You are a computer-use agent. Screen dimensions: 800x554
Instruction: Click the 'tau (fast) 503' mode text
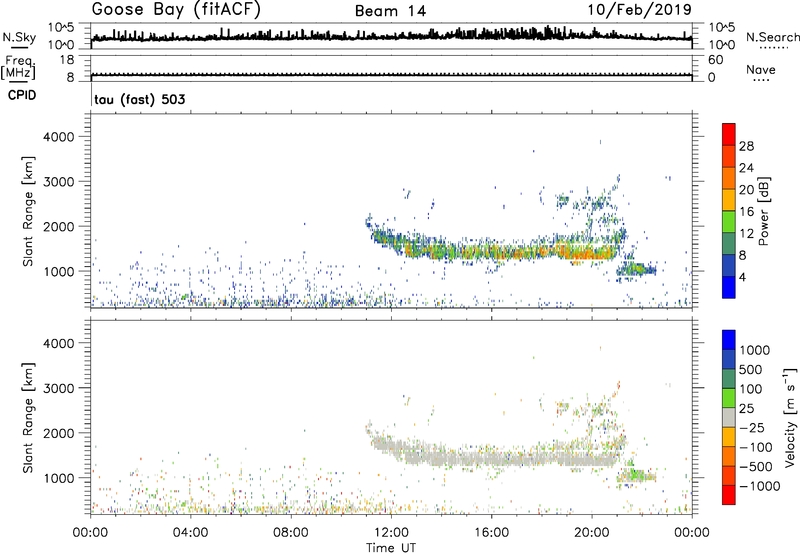pos(140,99)
